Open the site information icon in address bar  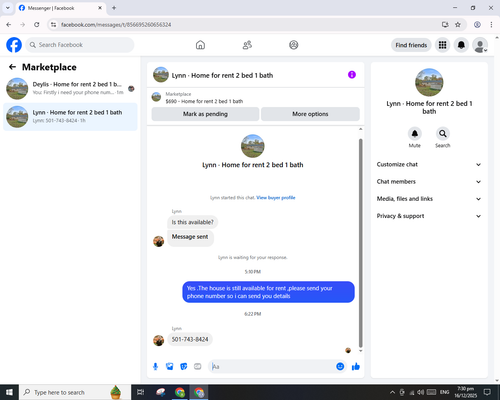[x=54, y=25]
